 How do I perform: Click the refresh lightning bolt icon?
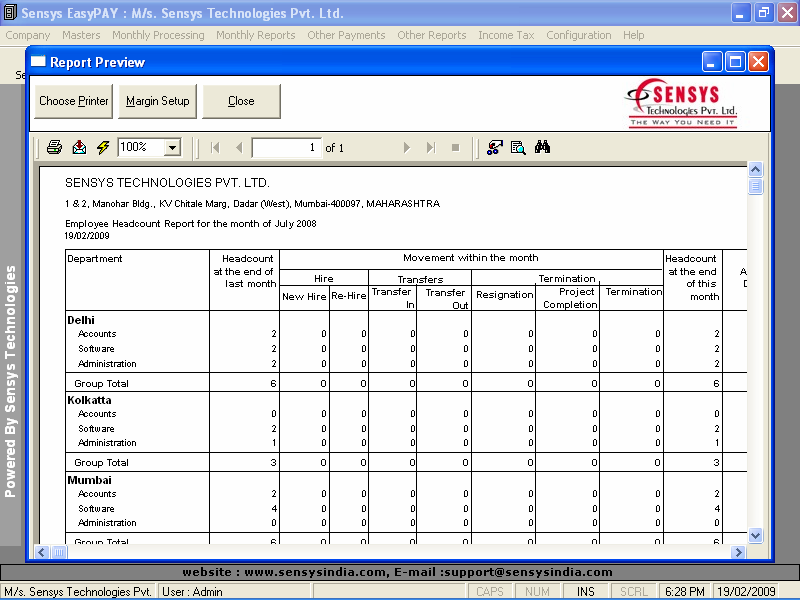103,147
